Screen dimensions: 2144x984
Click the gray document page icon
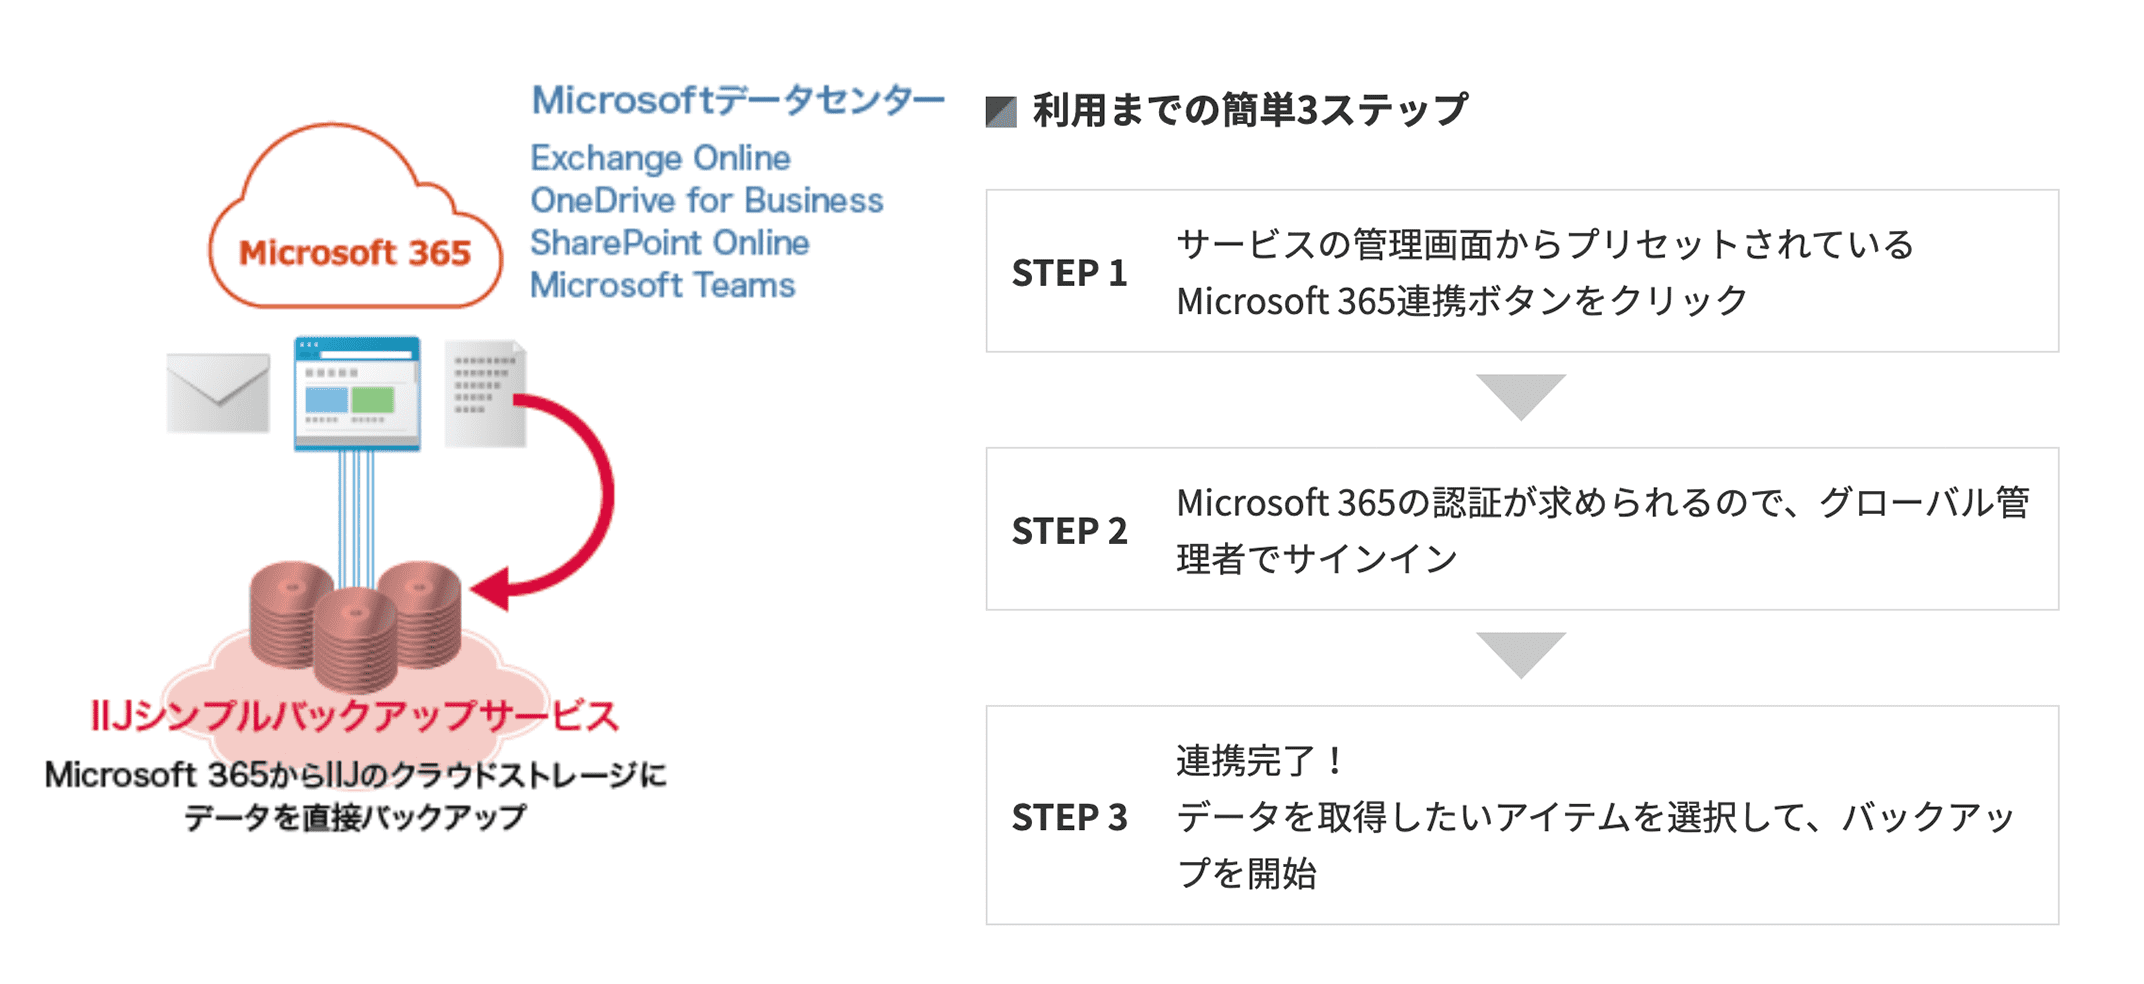pos(485,393)
